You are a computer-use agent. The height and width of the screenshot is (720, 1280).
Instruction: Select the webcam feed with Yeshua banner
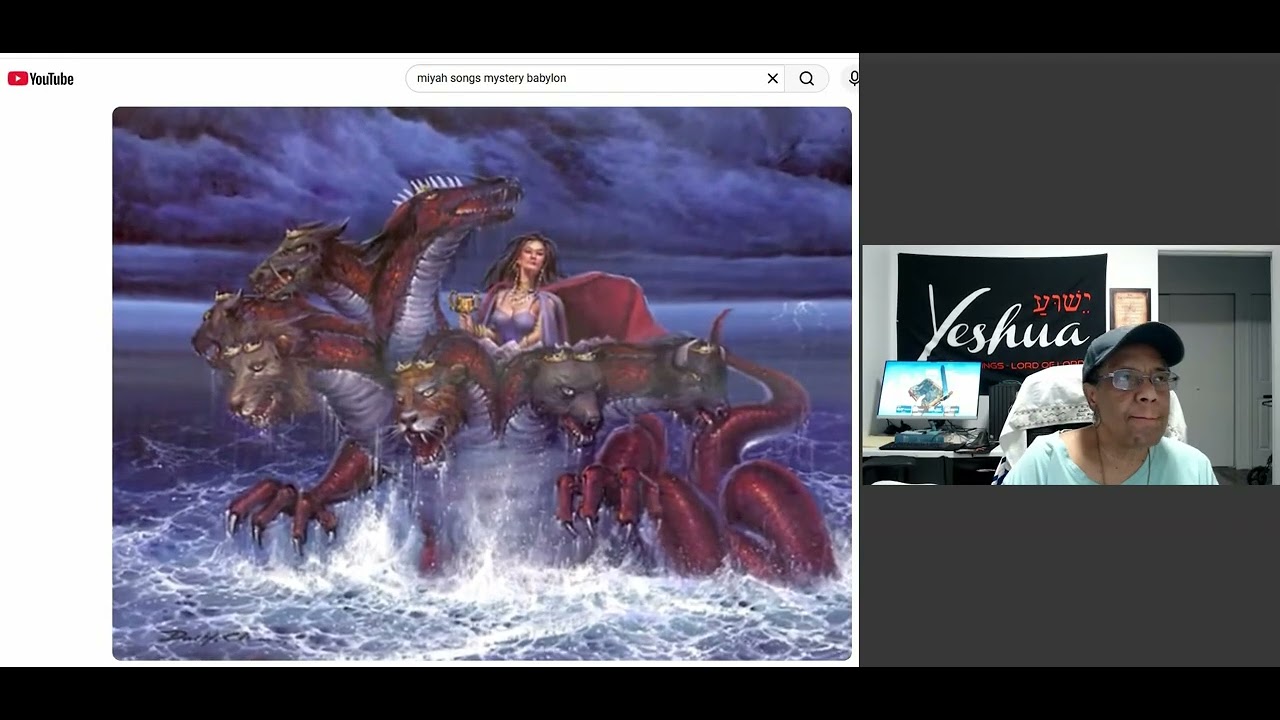[1071, 365]
